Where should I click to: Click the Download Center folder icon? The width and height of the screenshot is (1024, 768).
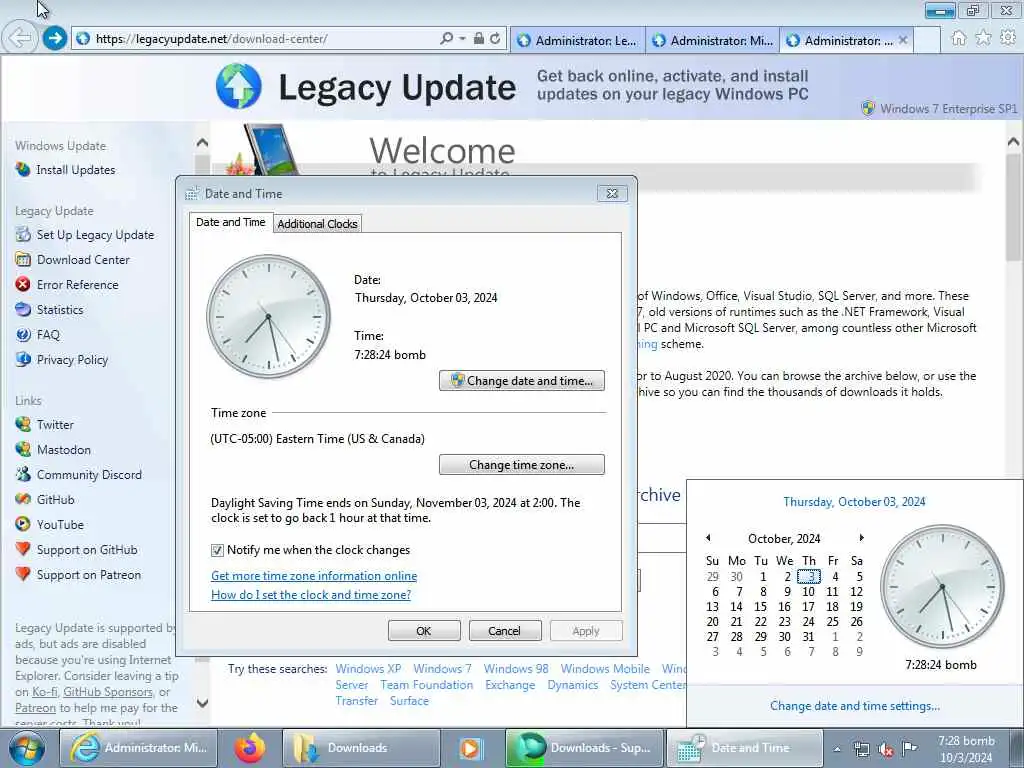[x=23, y=259]
